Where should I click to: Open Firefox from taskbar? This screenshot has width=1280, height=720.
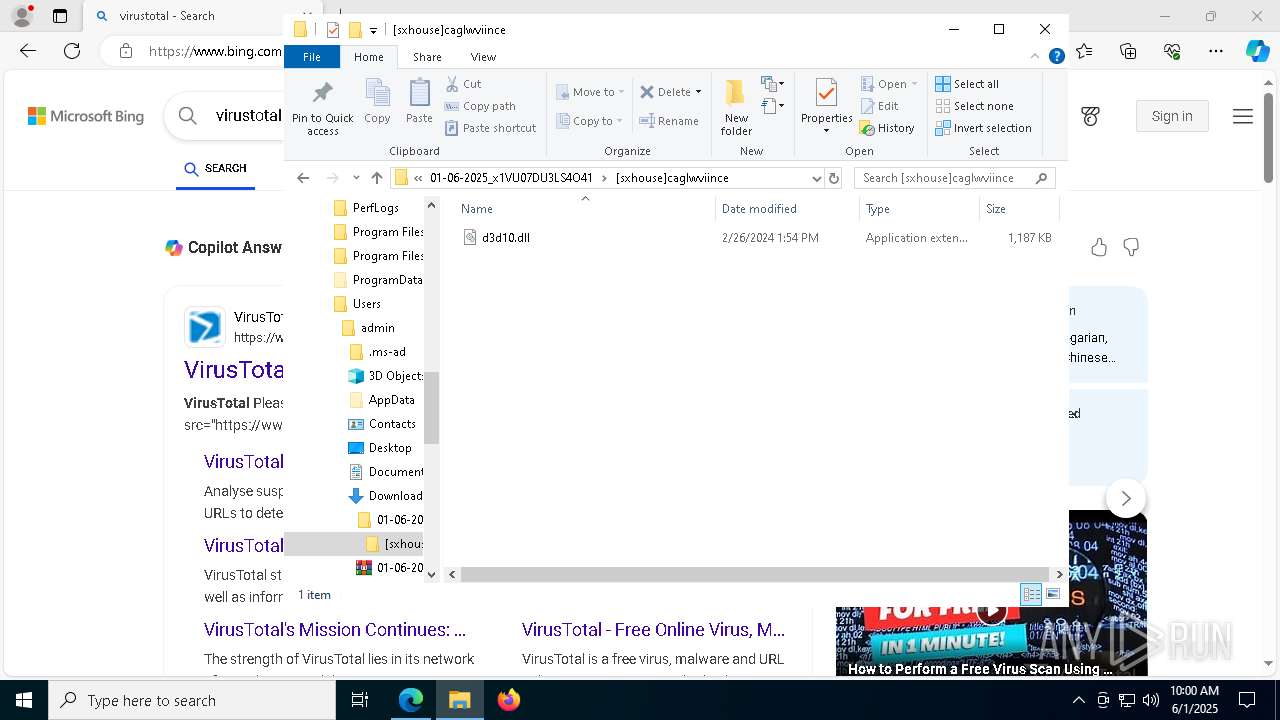(x=509, y=700)
